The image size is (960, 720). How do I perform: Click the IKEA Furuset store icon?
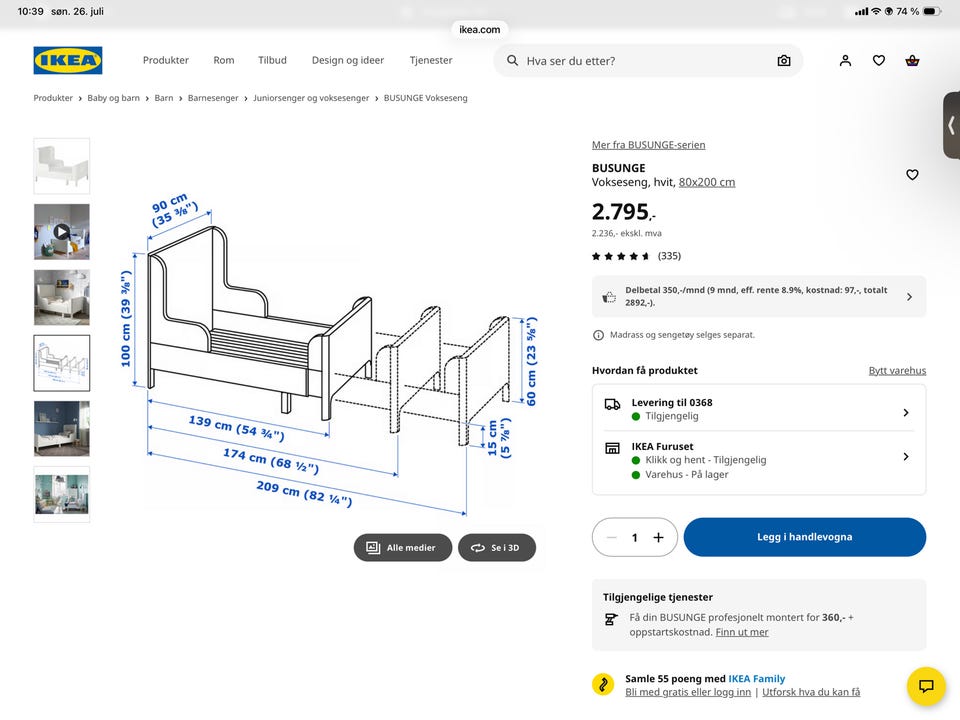612,448
